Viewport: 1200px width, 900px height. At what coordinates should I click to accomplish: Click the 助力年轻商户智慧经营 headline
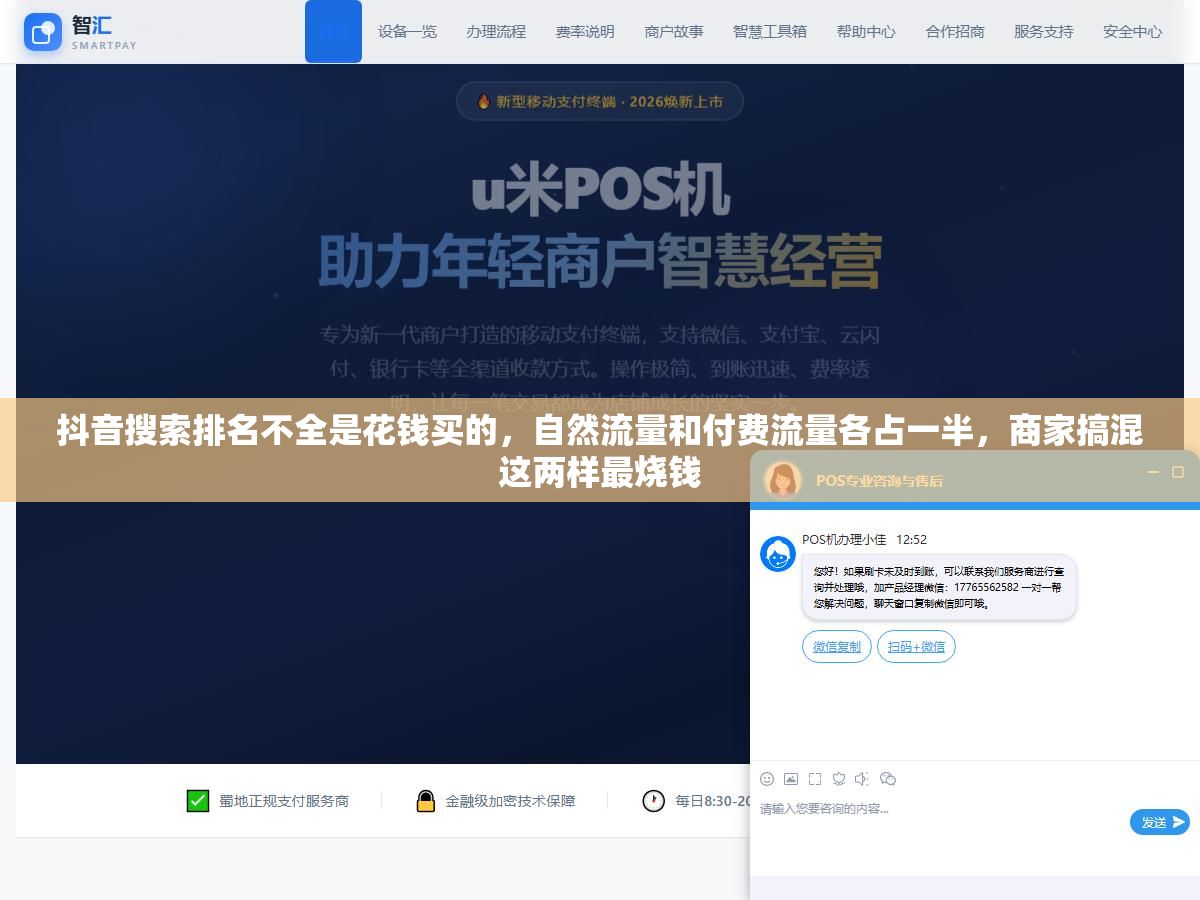coord(600,262)
